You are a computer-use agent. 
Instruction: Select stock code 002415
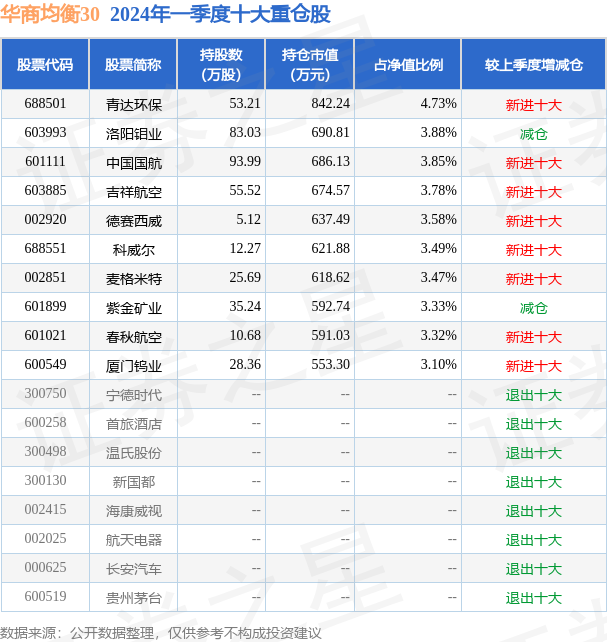tap(45, 511)
